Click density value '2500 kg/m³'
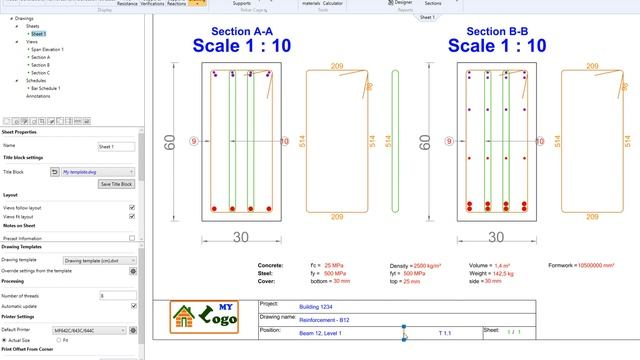This screenshot has width=640, height=360. pos(427,266)
